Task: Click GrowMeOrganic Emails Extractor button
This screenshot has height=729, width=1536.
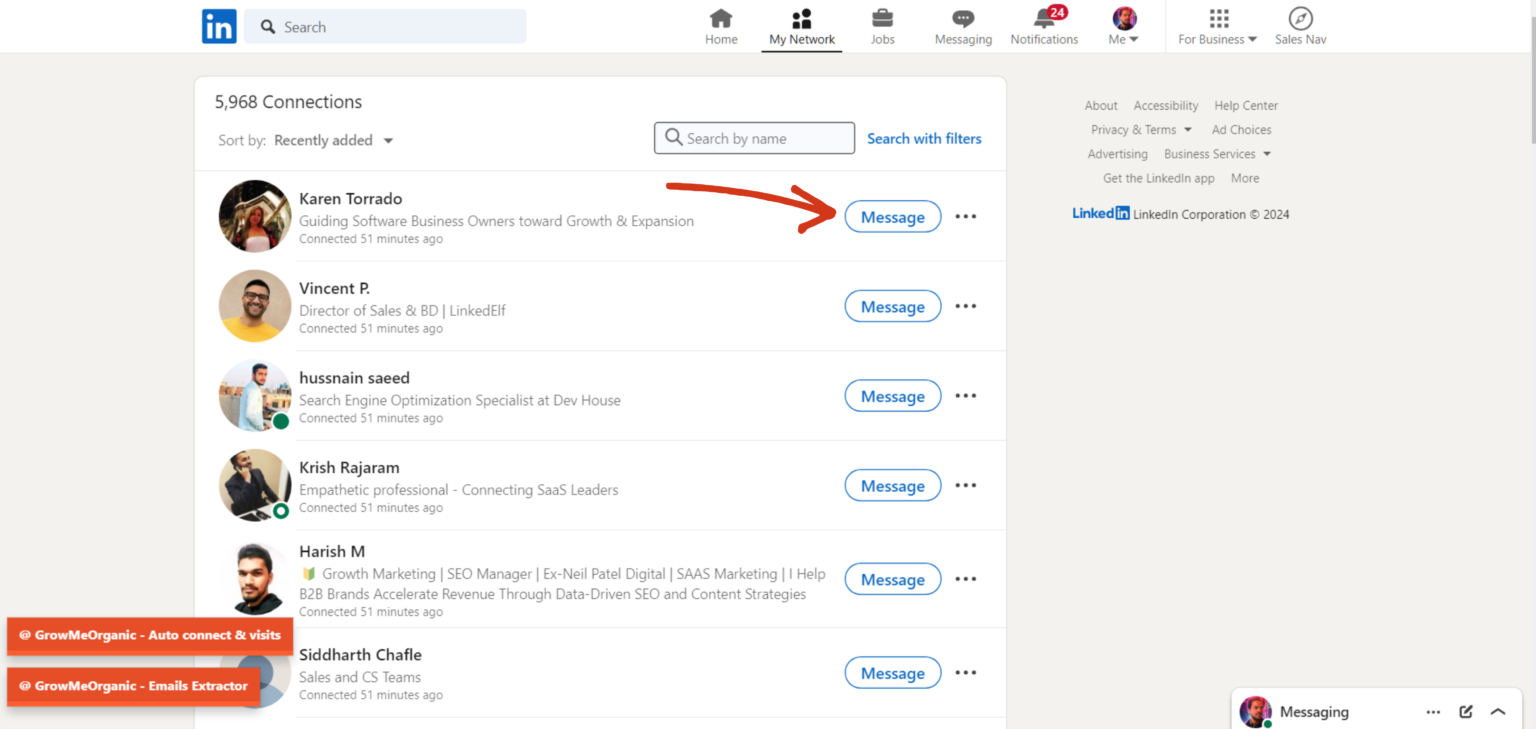Action: point(133,686)
